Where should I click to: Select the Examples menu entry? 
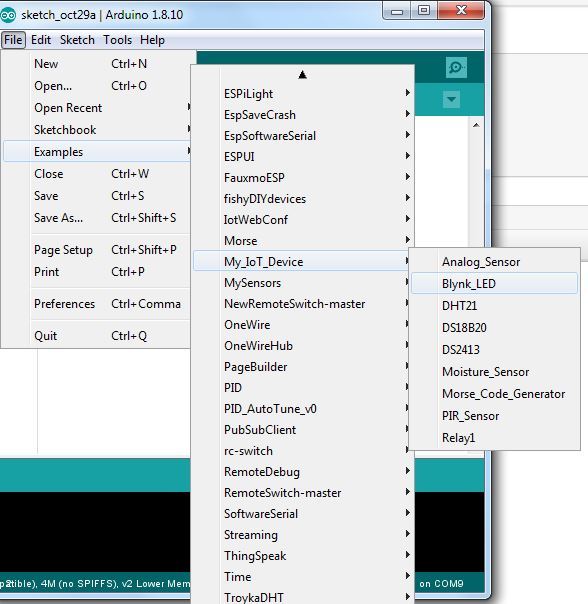[x=96, y=152]
